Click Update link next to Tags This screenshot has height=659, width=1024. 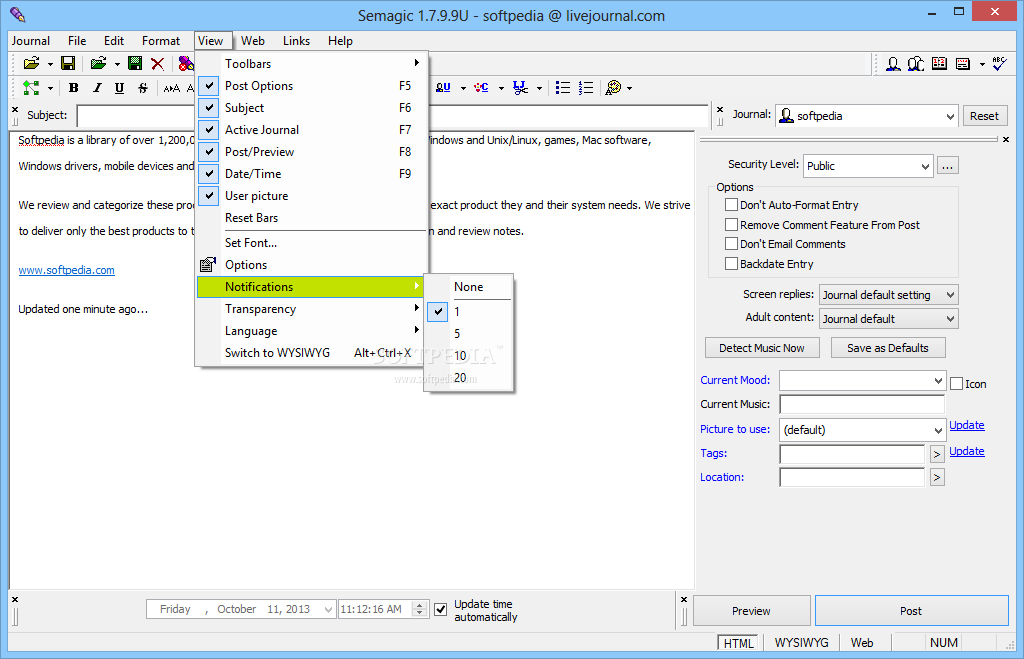(x=967, y=451)
